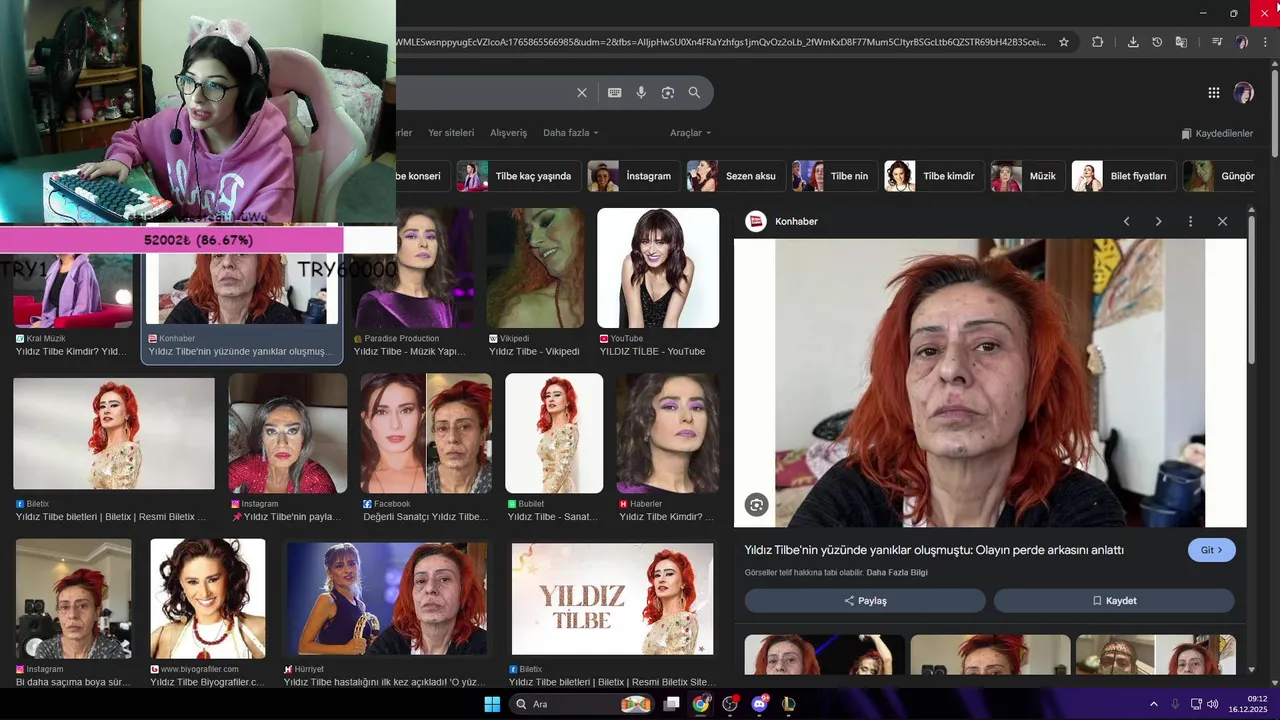Show hidden system tray icons
The image size is (1280, 720).
1153,704
